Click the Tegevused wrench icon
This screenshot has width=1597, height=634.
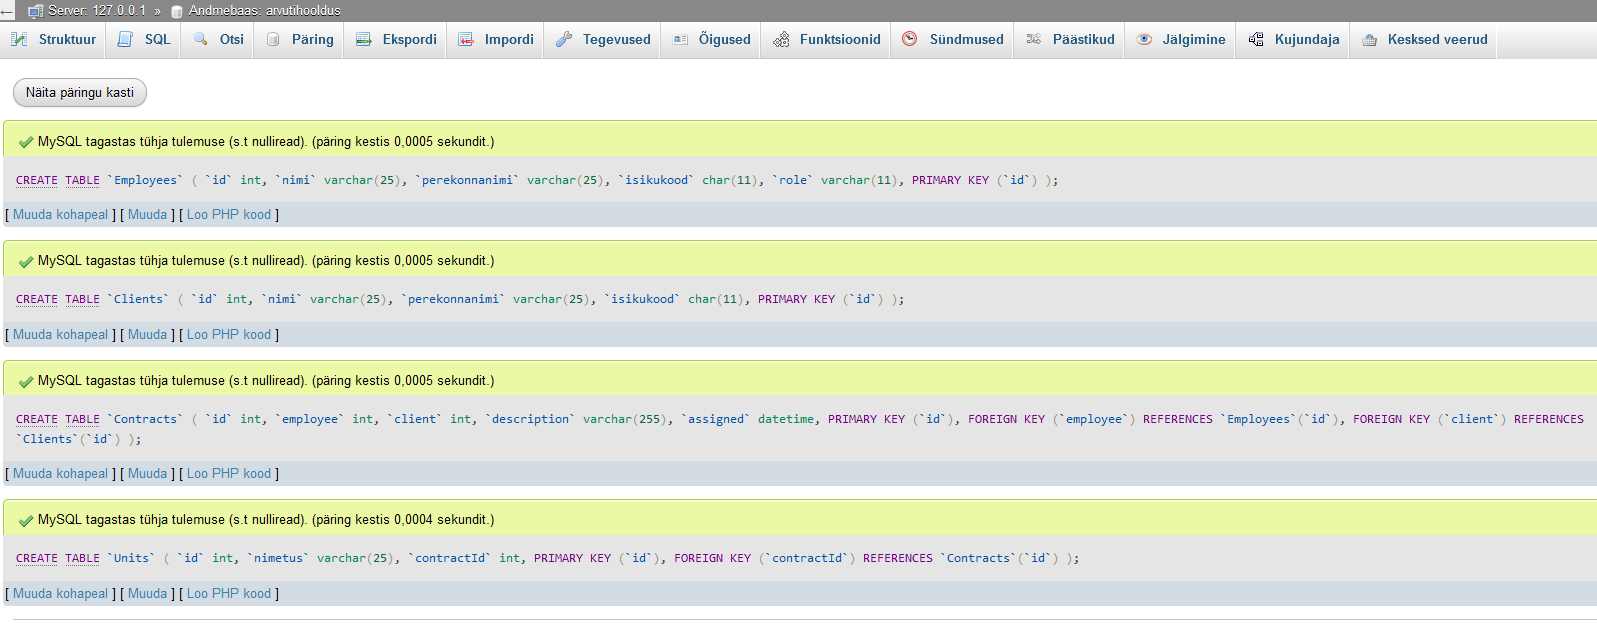pos(564,39)
